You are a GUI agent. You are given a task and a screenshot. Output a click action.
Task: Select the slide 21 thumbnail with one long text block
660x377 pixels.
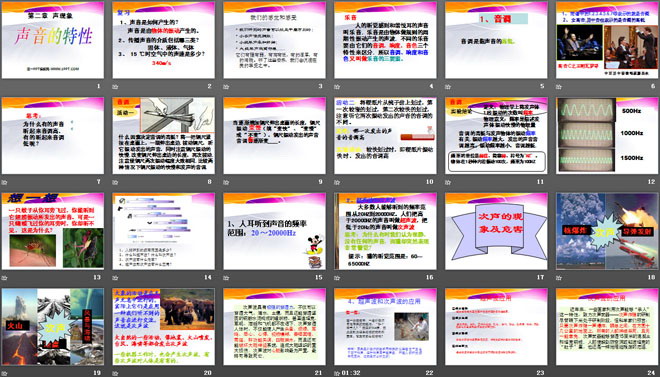(274, 327)
